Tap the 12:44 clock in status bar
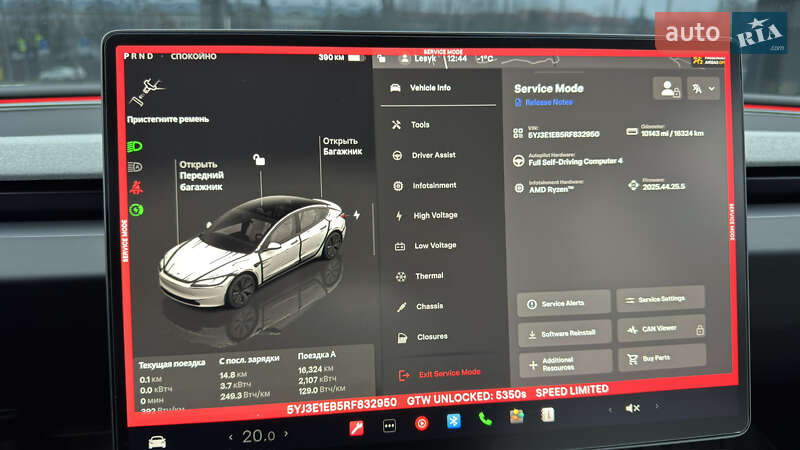 click(x=457, y=59)
